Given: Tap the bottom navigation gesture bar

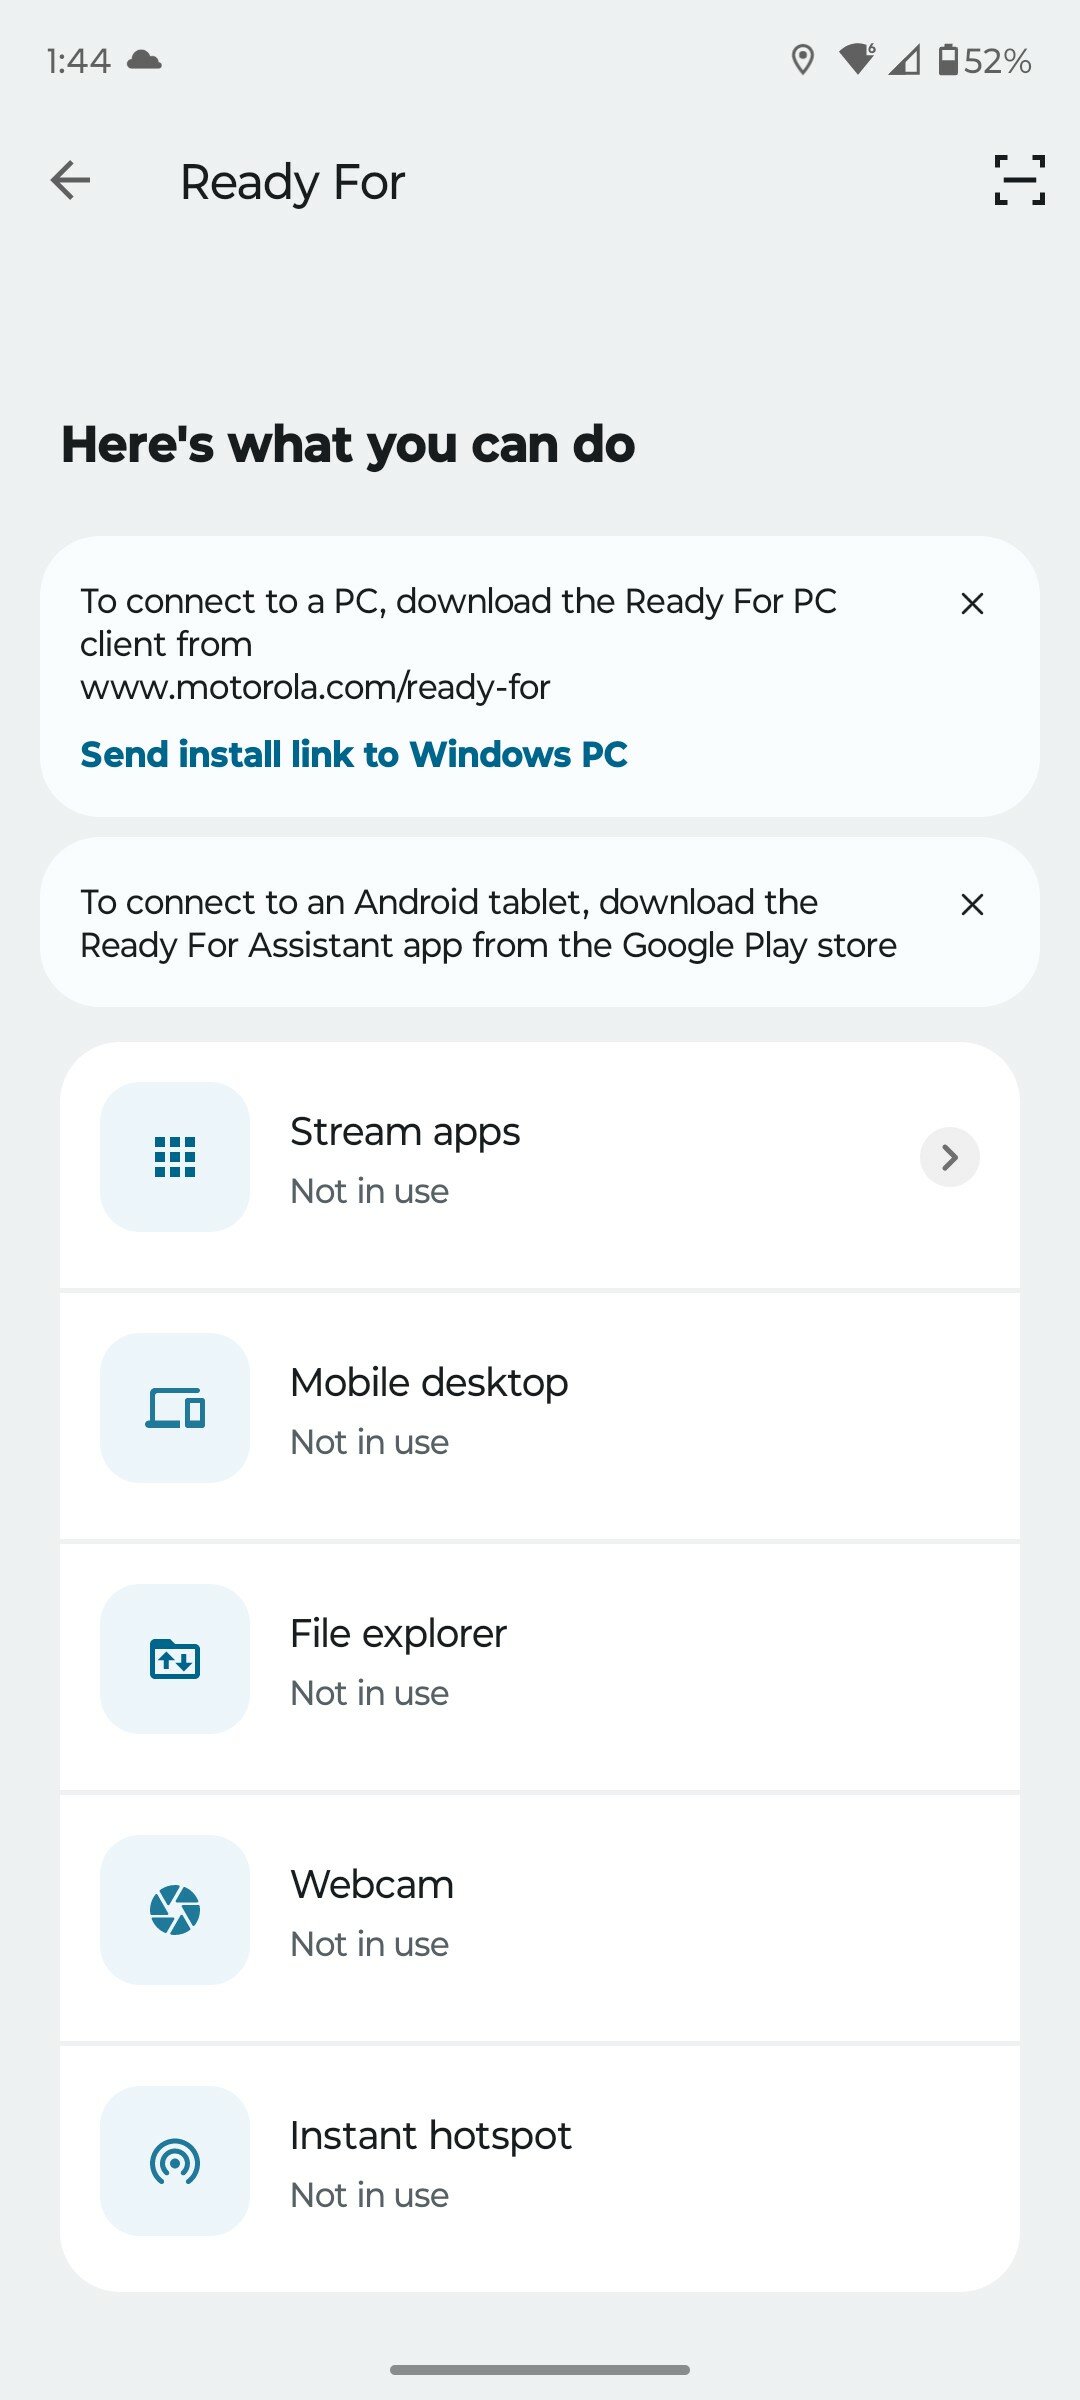Looking at the screenshot, I should point(540,2370).
